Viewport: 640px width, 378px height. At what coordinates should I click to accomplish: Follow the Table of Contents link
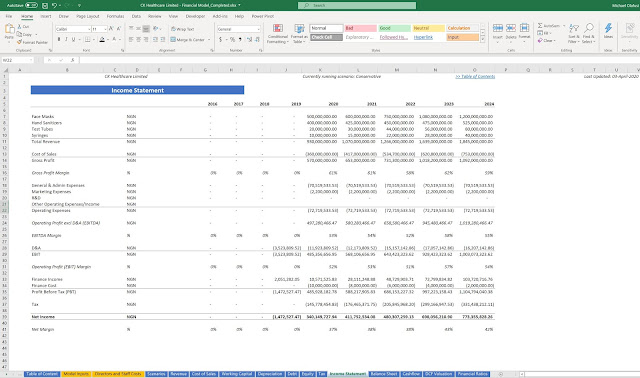click(475, 76)
